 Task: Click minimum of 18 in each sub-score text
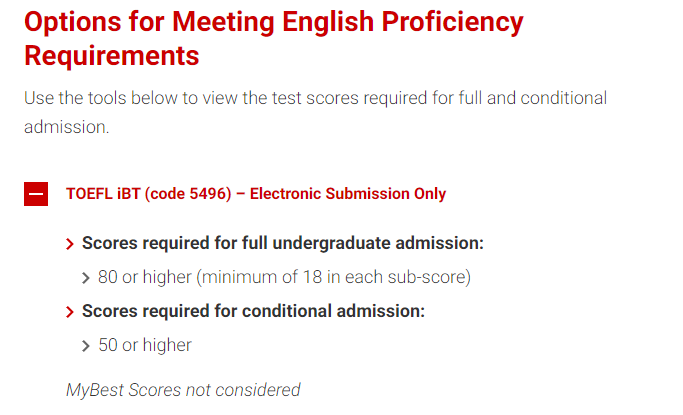(334, 277)
